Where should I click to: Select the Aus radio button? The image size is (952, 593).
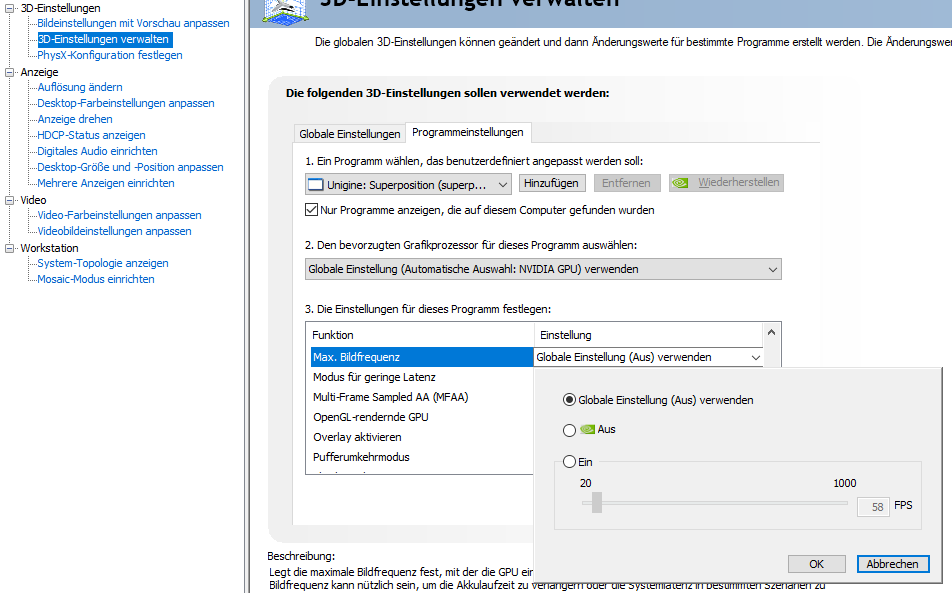pos(569,430)
